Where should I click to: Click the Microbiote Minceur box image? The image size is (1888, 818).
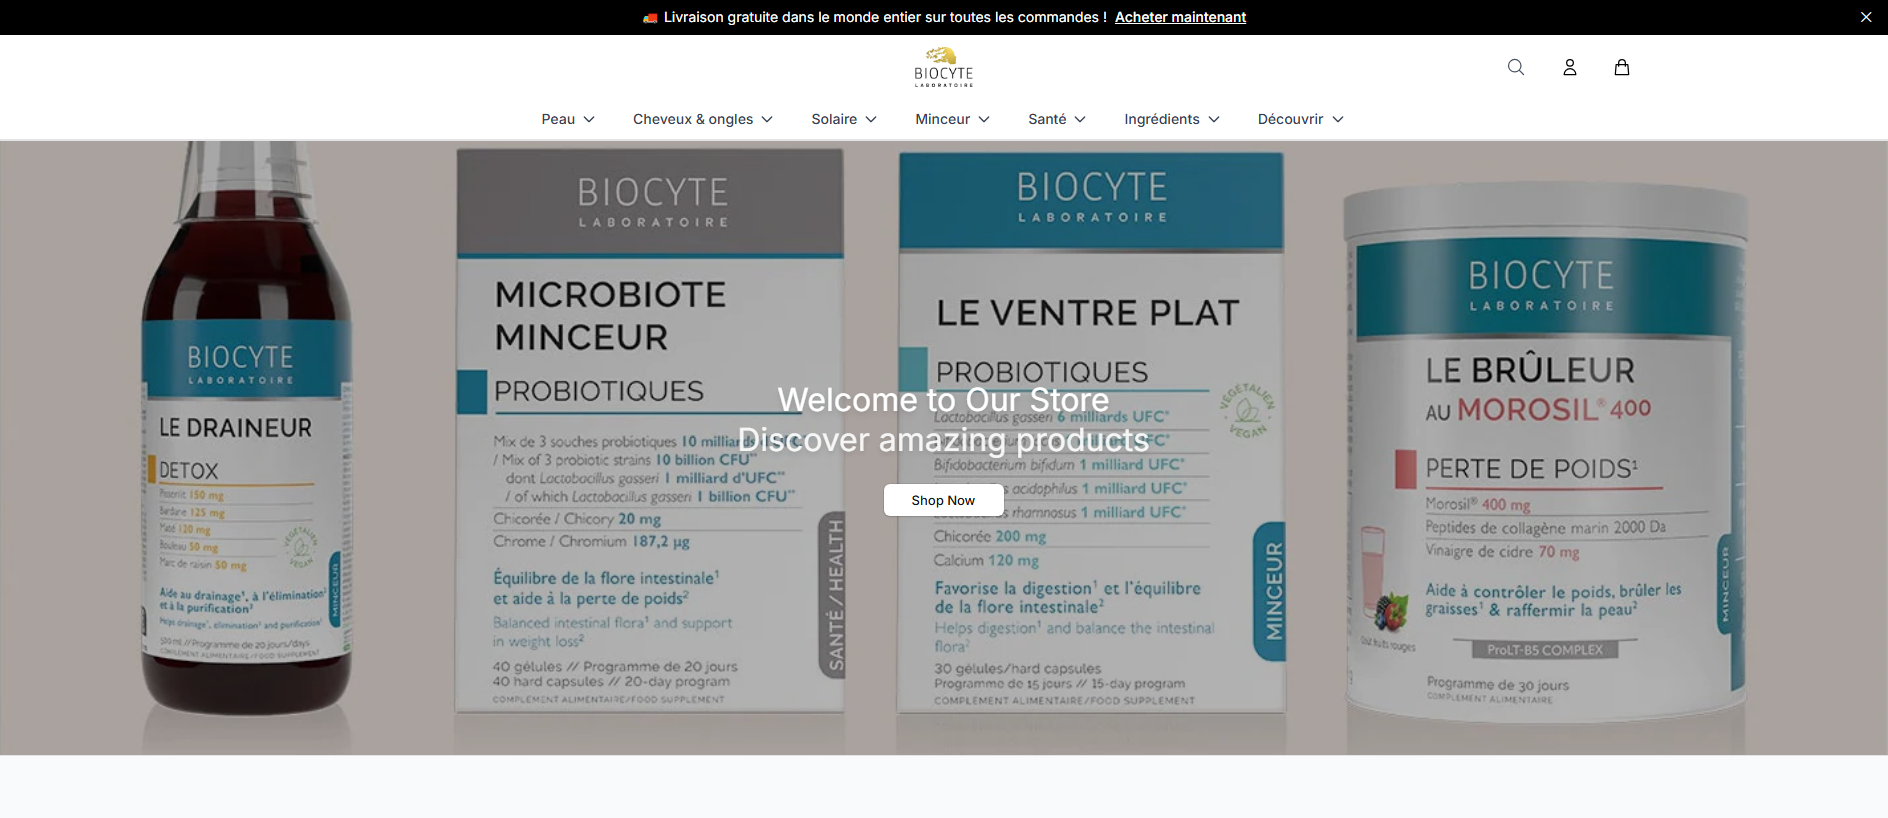650,431
